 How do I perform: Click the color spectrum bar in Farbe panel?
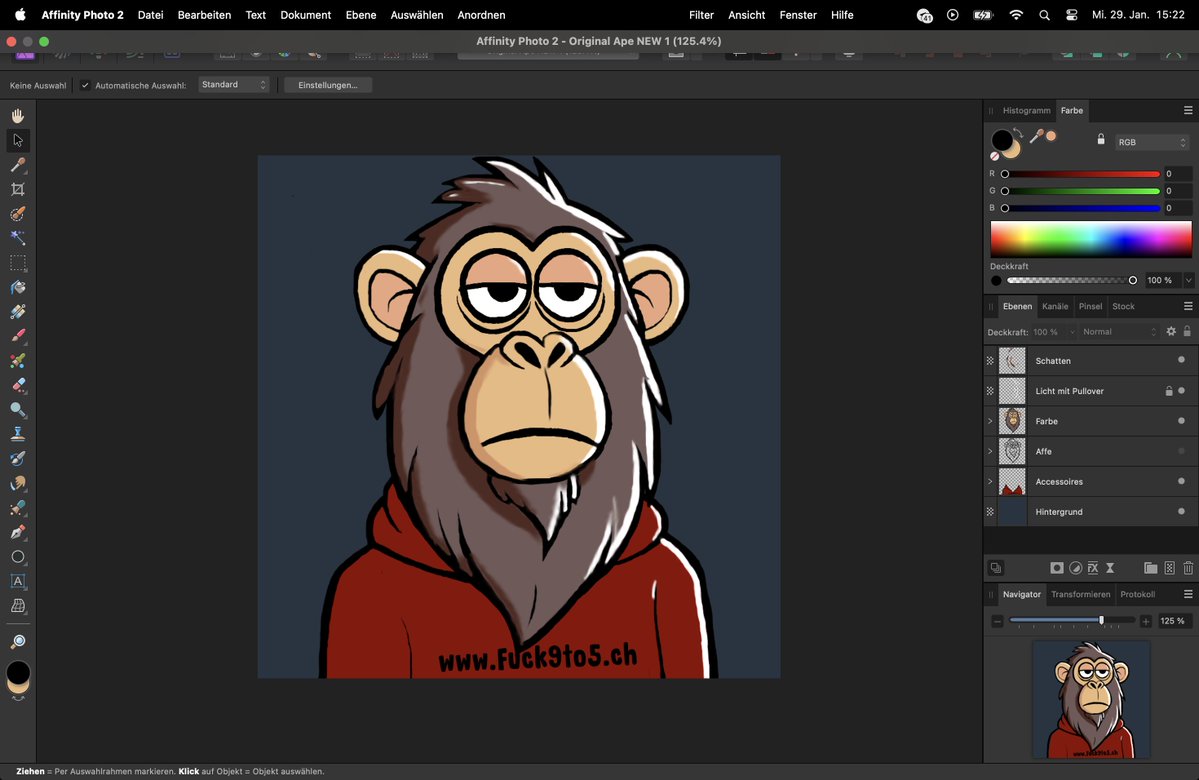[1090, 239]
